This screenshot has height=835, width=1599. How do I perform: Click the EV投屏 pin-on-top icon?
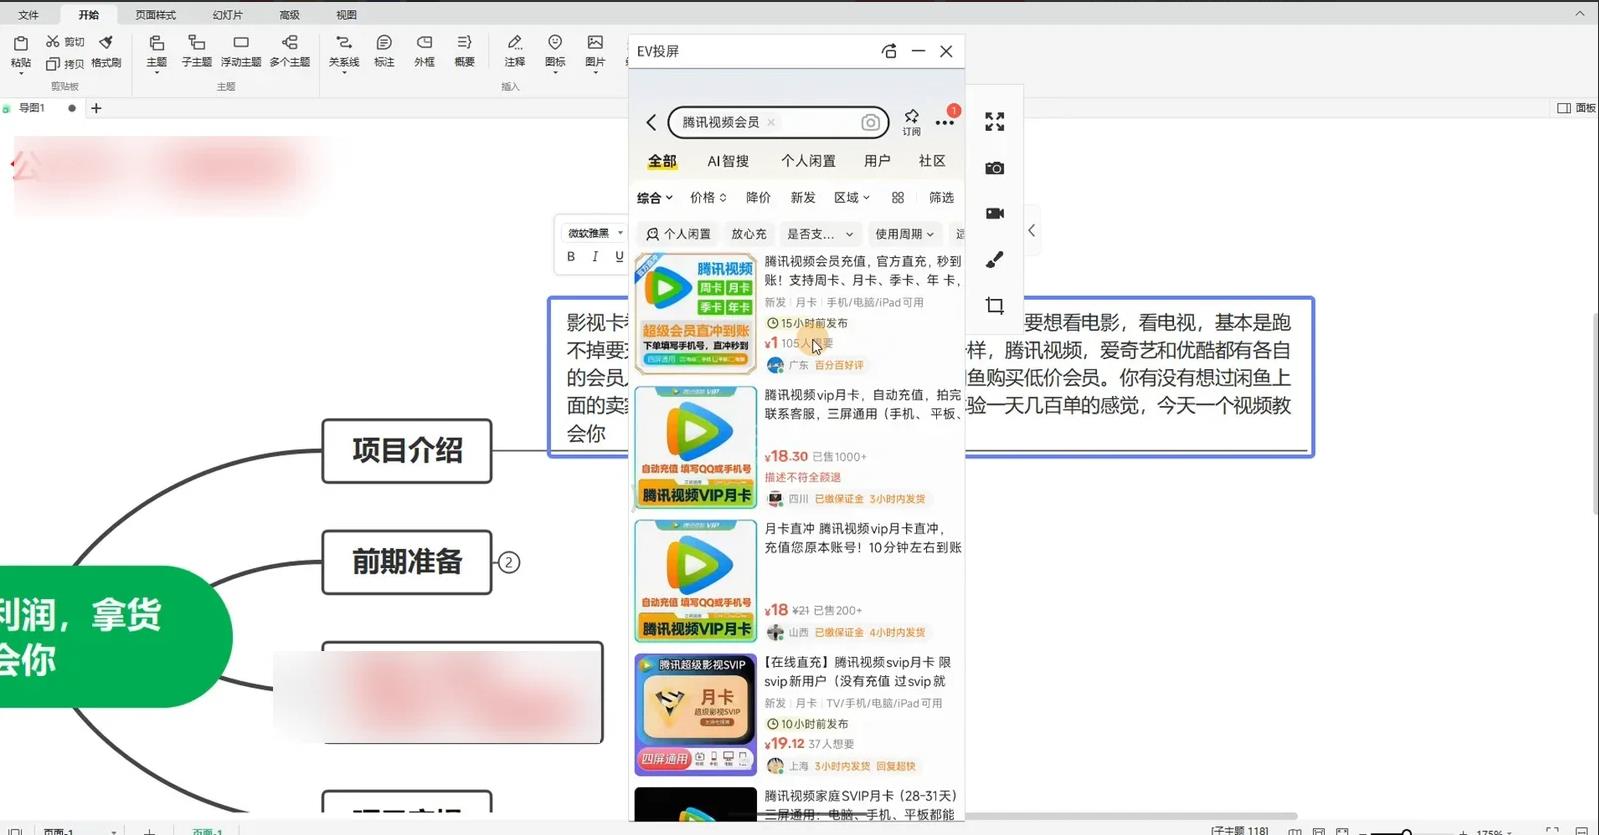889,51
